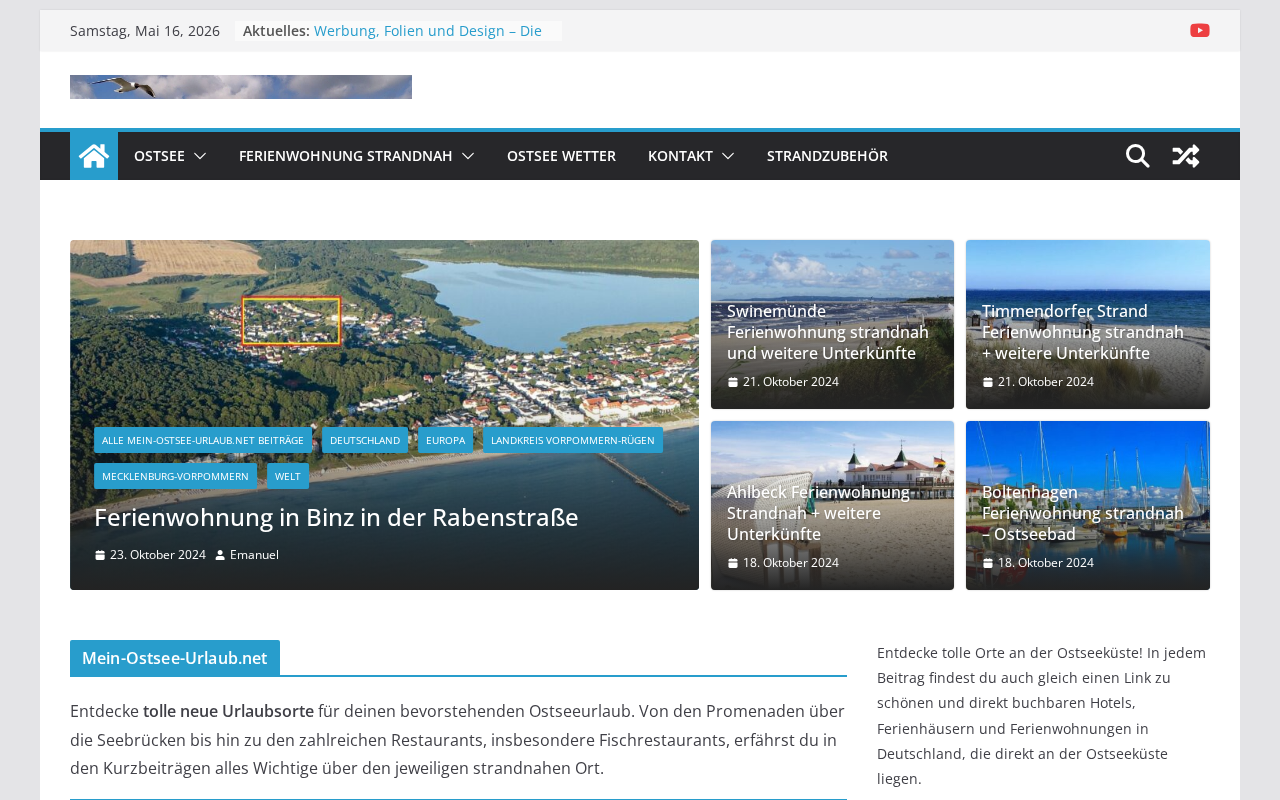Viewport: 1280px width, 800px height.
Task: Open article Ferienwohnung in Binz in der Rabenstraße
Action: (336, 517)
